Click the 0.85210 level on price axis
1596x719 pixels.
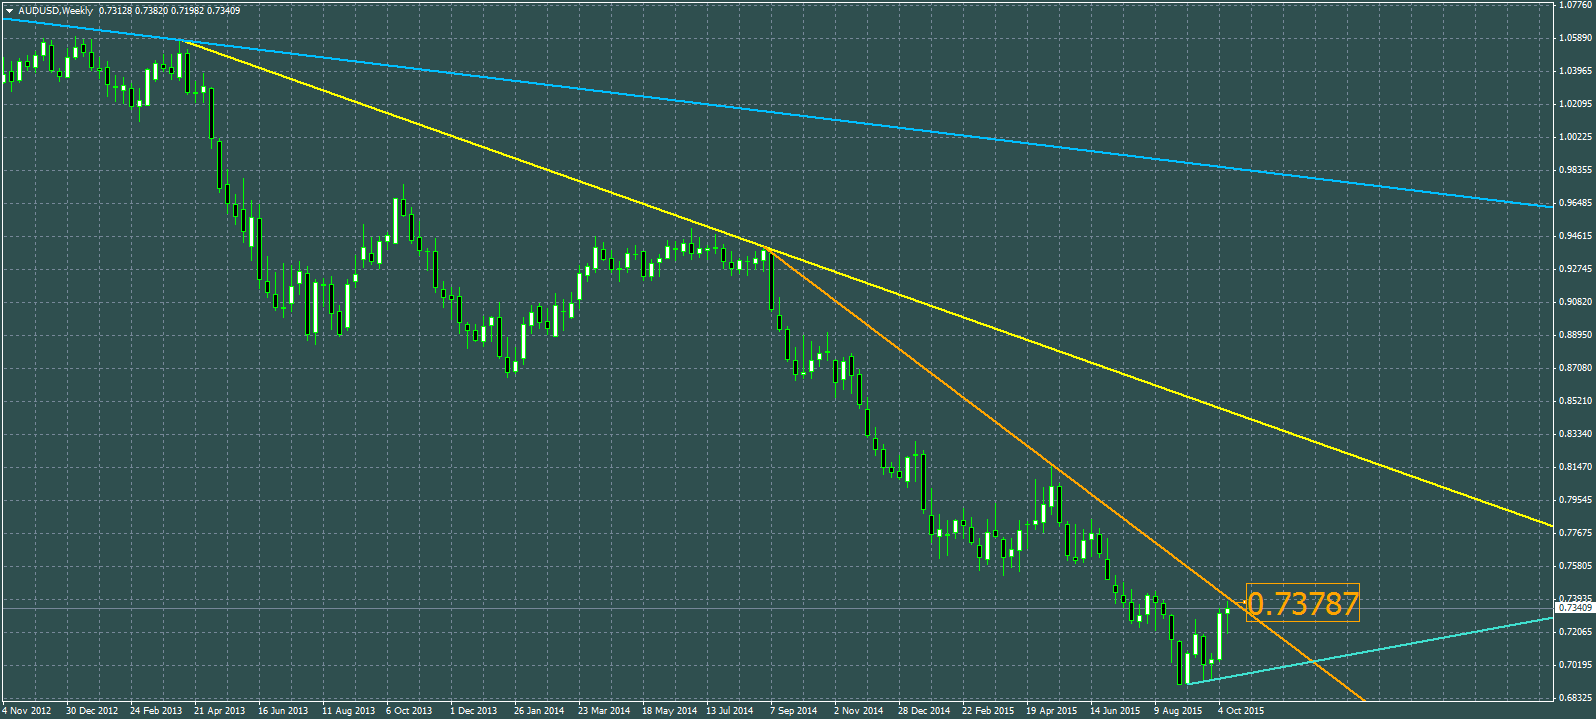(1575, 401)
